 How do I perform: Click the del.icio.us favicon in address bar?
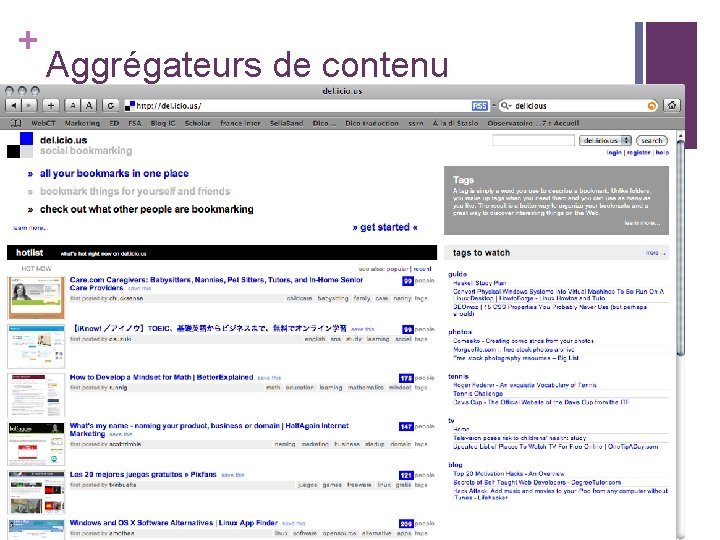tap(130, 106)
